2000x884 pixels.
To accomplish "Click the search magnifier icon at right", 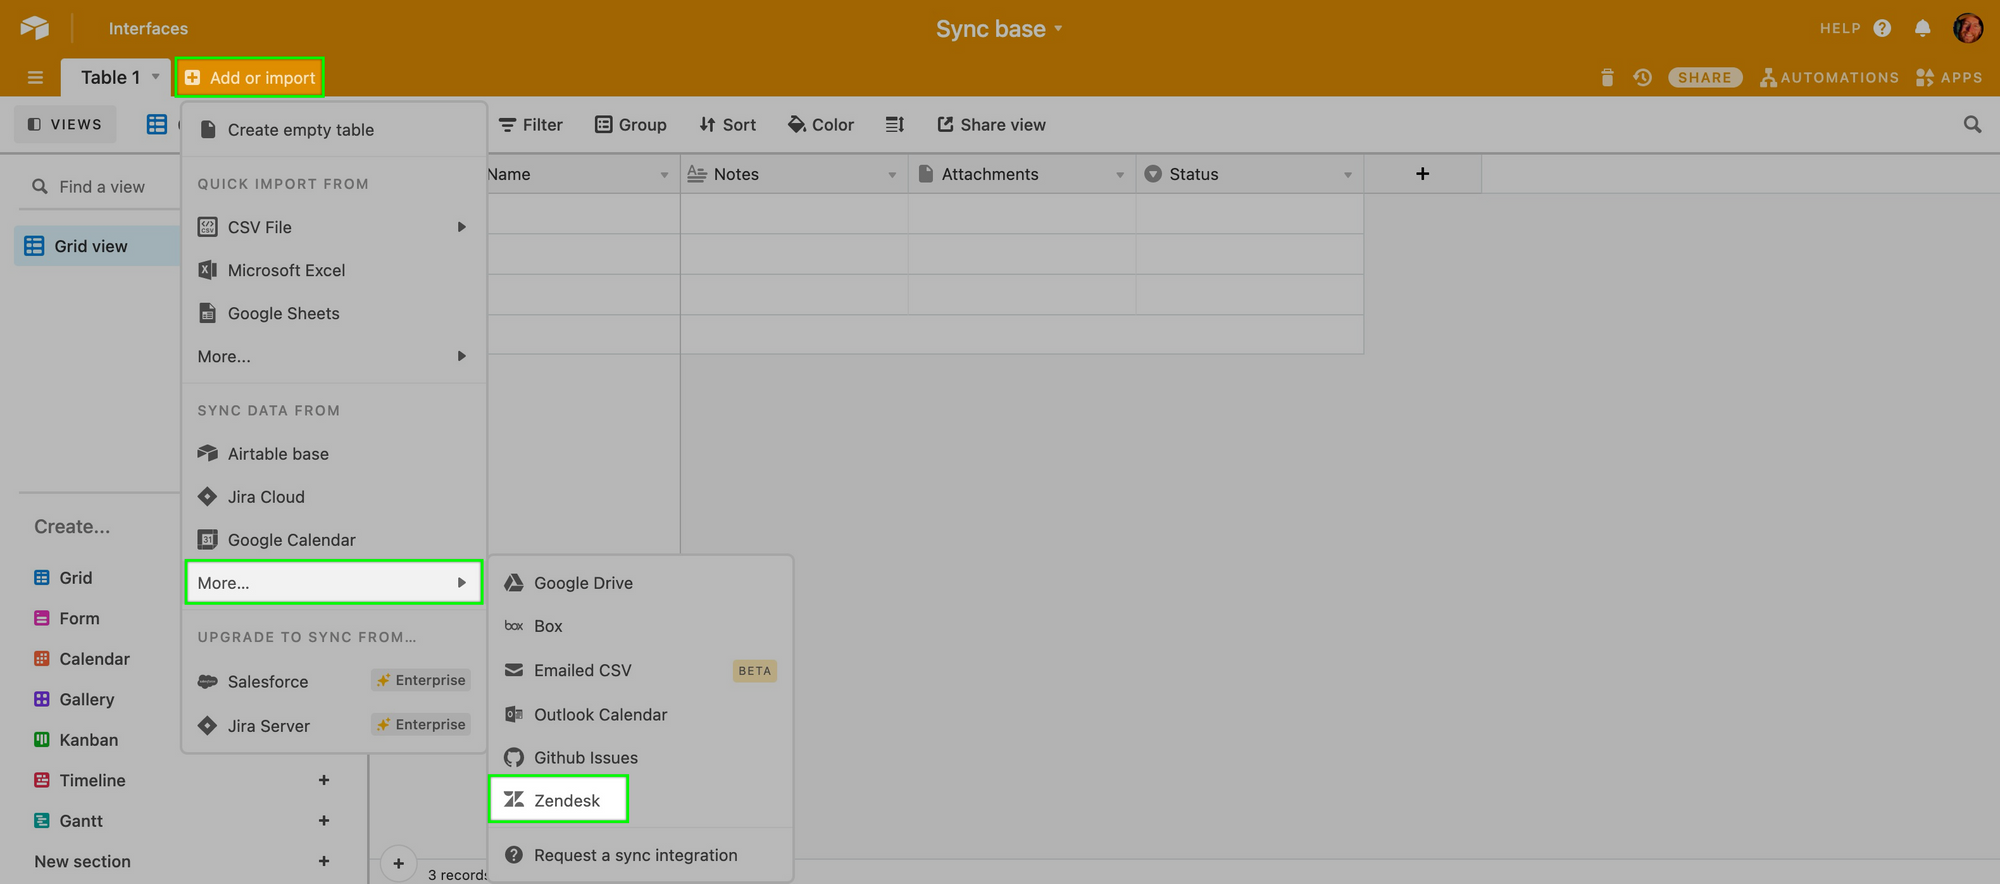I will (1972, 124).
